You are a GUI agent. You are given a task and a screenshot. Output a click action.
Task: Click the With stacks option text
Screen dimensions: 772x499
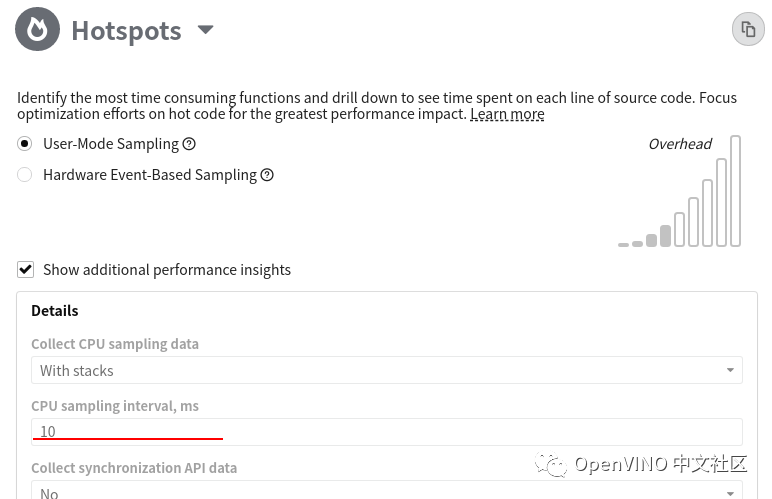click(77, 371)
